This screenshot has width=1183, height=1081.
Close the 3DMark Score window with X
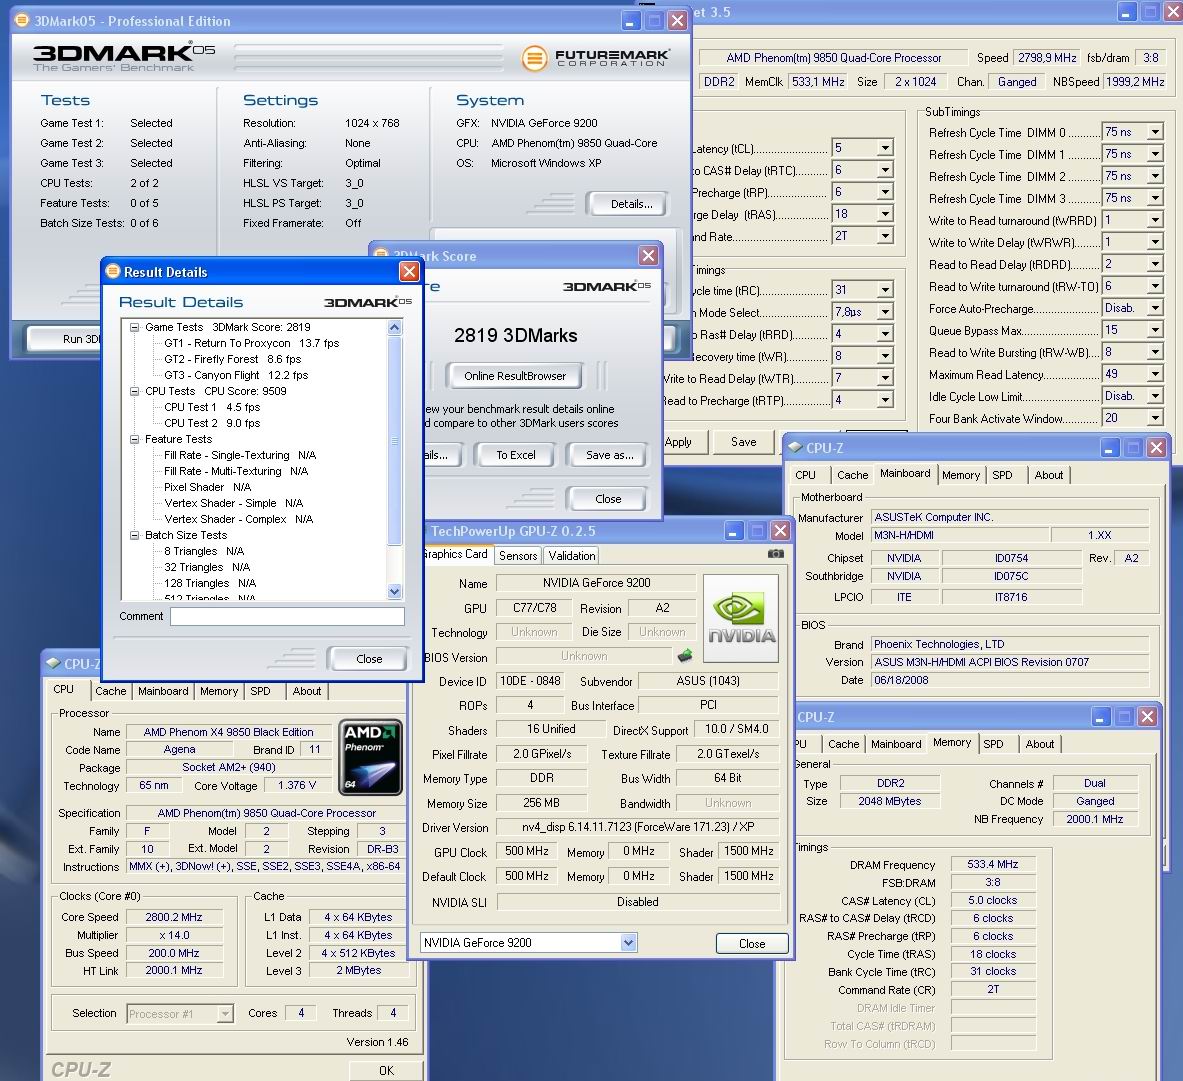pyautogui.click(x=648, y=256)
